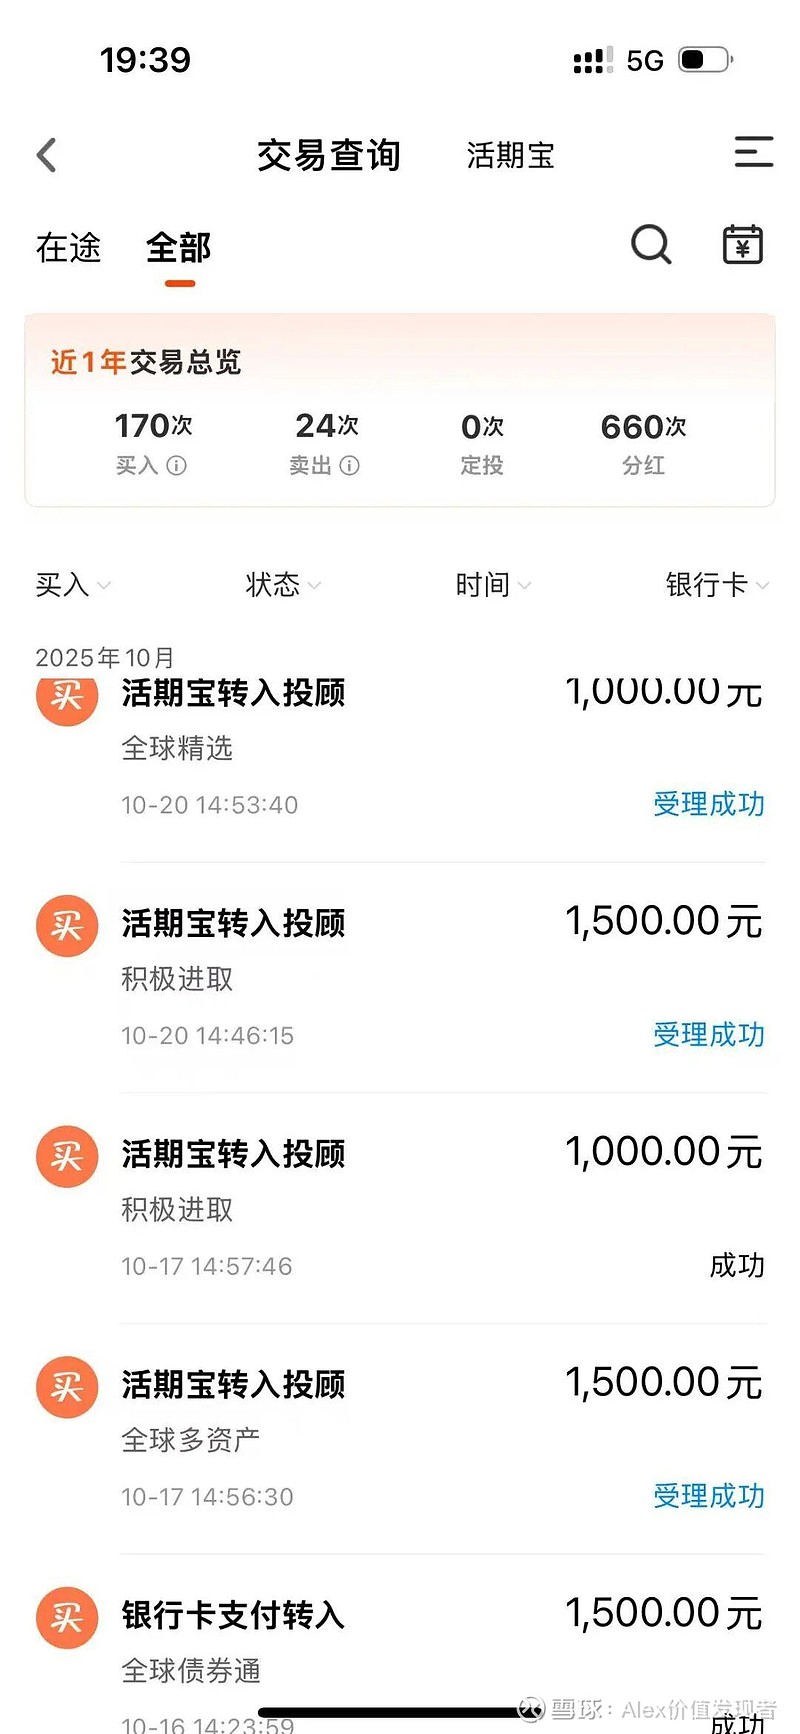Tap info icon beside 卖出 count

[x=350, y=465]
